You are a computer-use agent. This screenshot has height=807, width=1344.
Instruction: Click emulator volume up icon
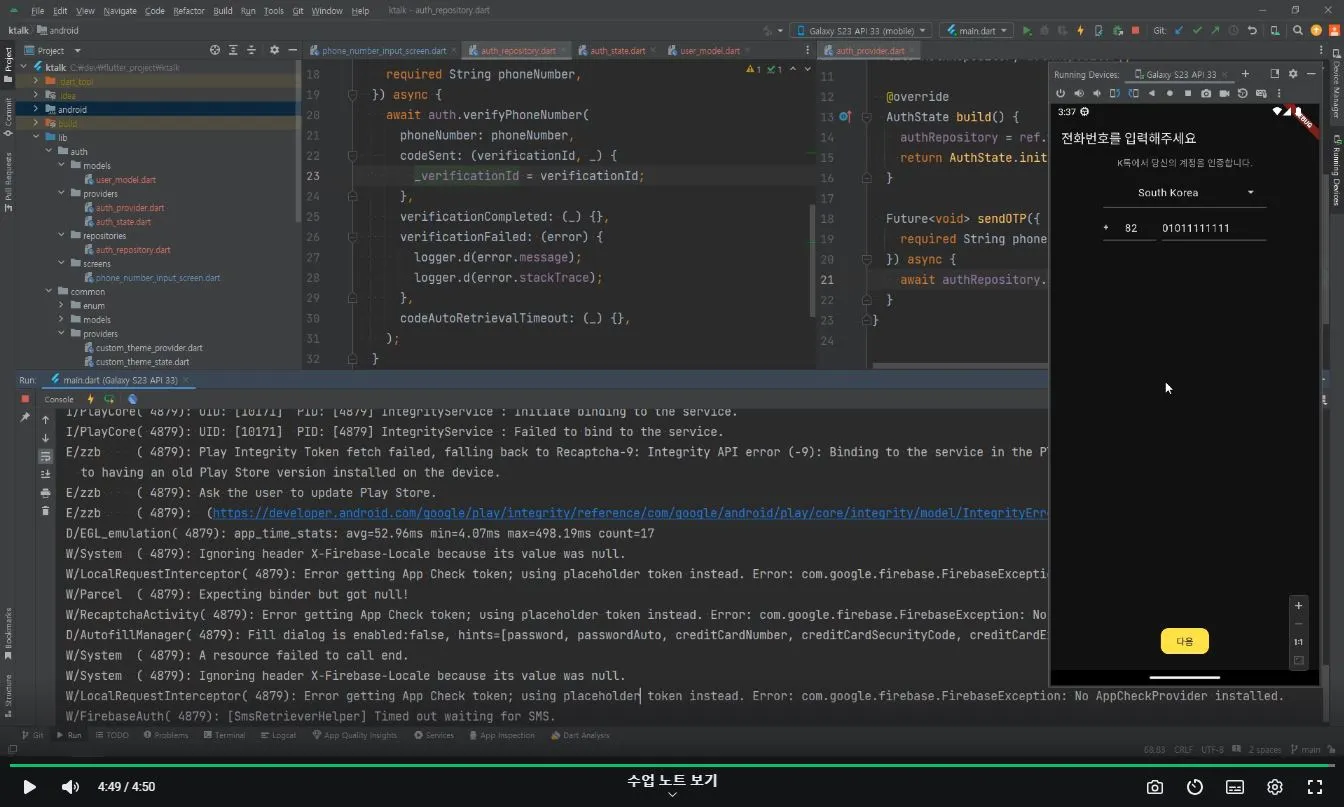(x=1079, y=93)
